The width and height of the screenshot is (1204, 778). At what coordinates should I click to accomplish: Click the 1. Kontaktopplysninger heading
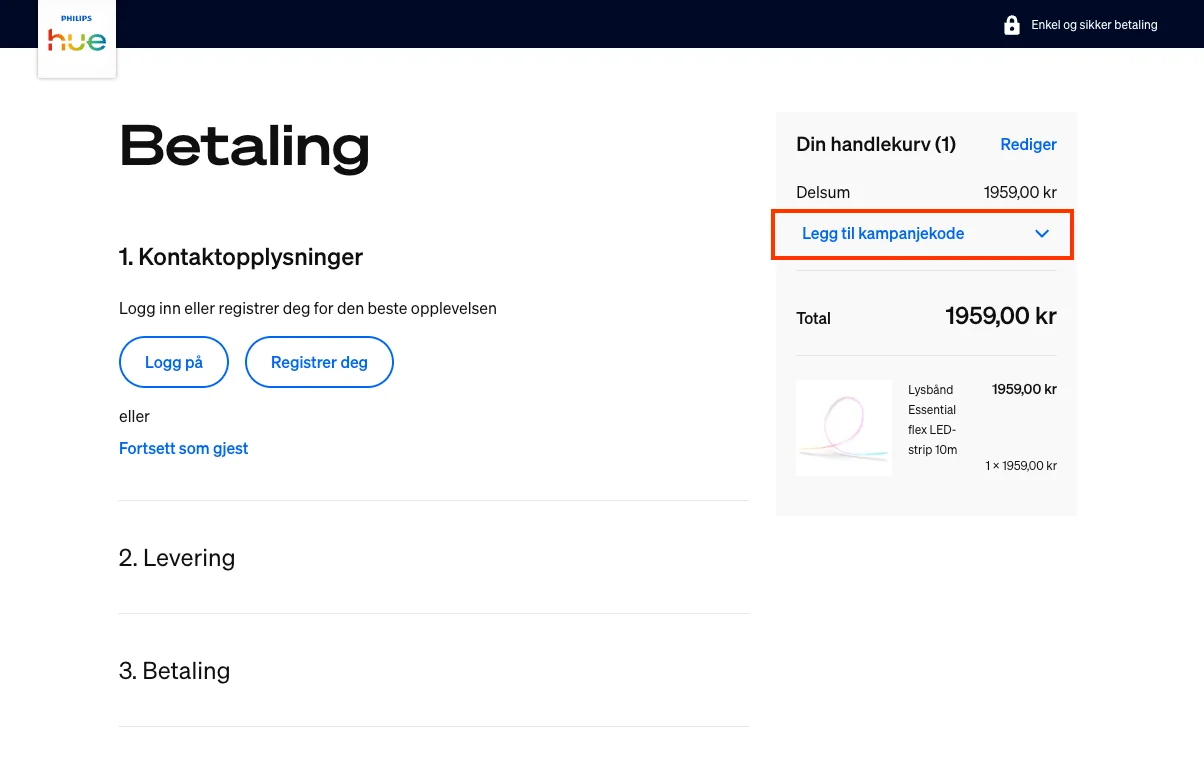click(240, 257)
